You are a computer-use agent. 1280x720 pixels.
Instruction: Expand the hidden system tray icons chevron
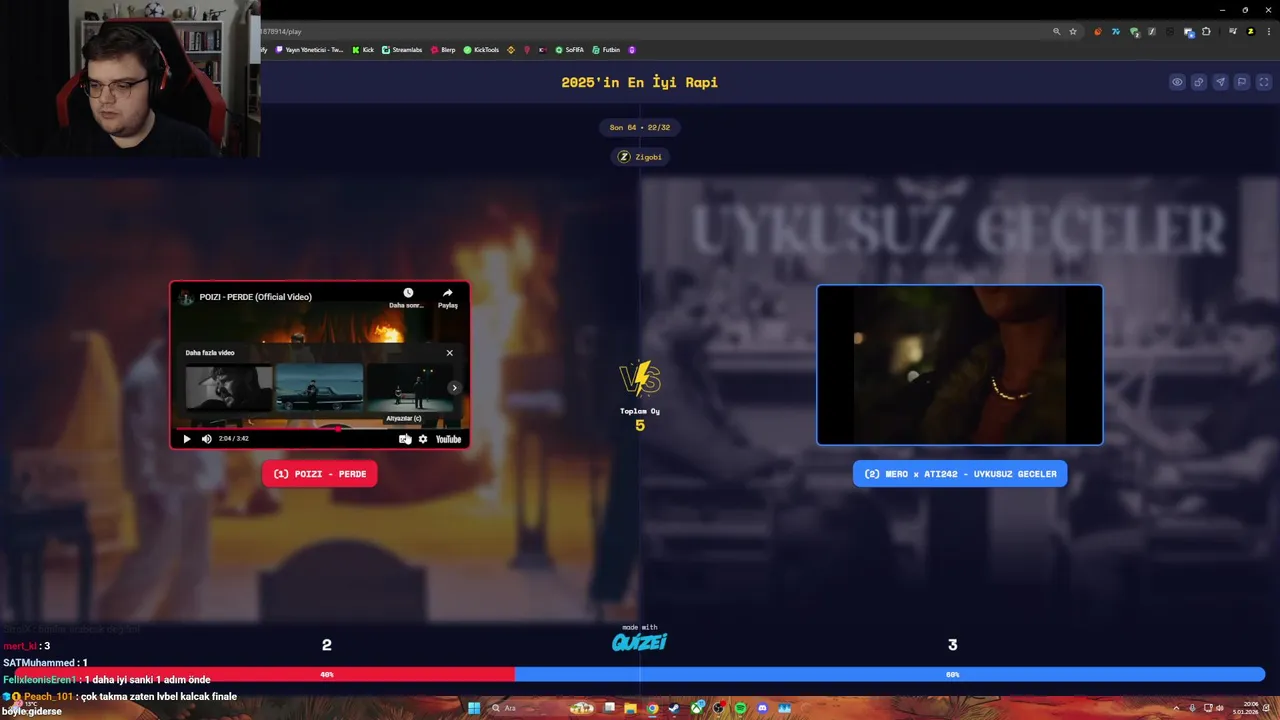pos(1176,708)
